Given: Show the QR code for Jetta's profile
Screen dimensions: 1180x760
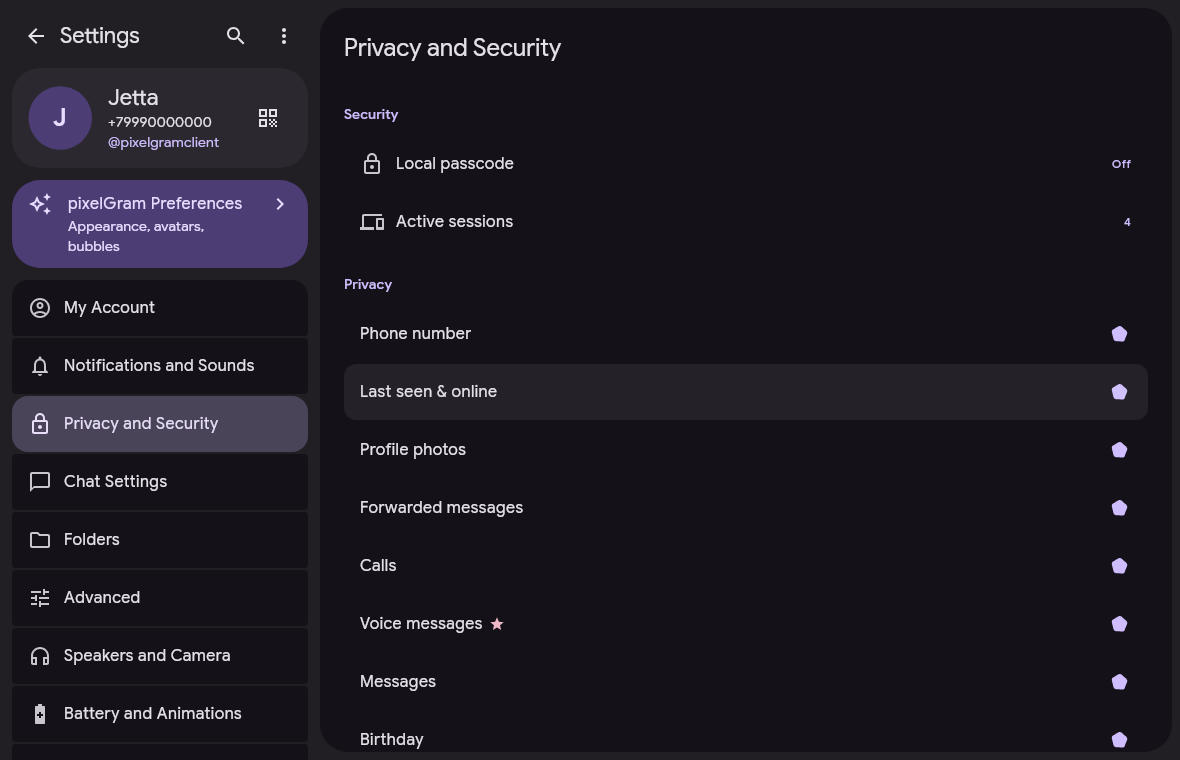Looking at the screenshot, I should click(x=268, y=118).
